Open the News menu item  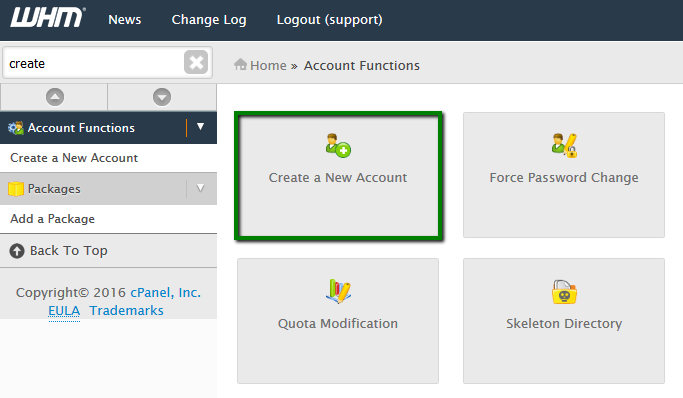125,20
